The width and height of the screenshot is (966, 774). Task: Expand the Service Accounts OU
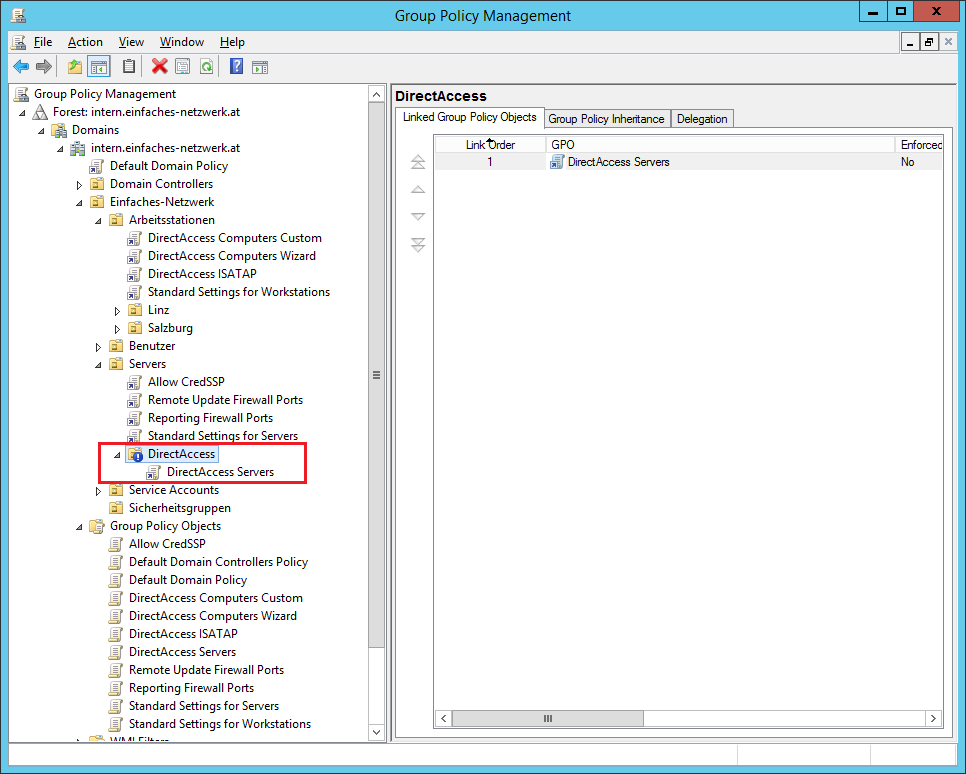coord(98,491)
